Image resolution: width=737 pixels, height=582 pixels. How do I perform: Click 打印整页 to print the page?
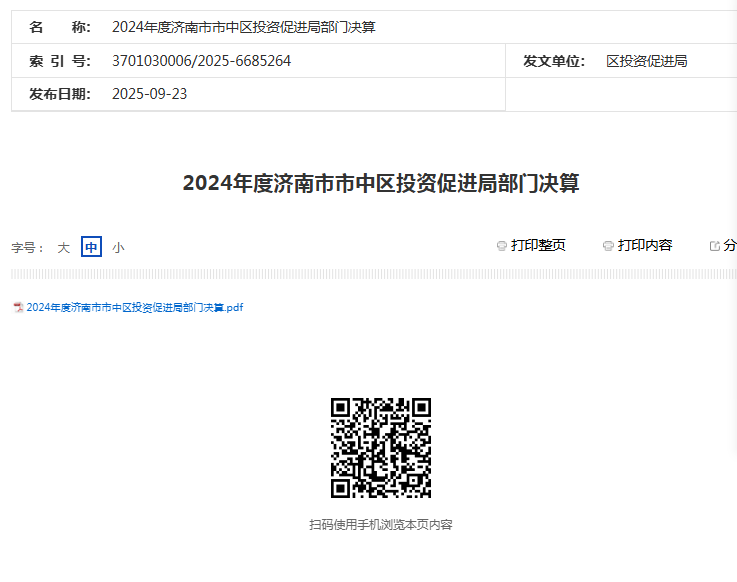pyautogui.click(x=538, y=245)
